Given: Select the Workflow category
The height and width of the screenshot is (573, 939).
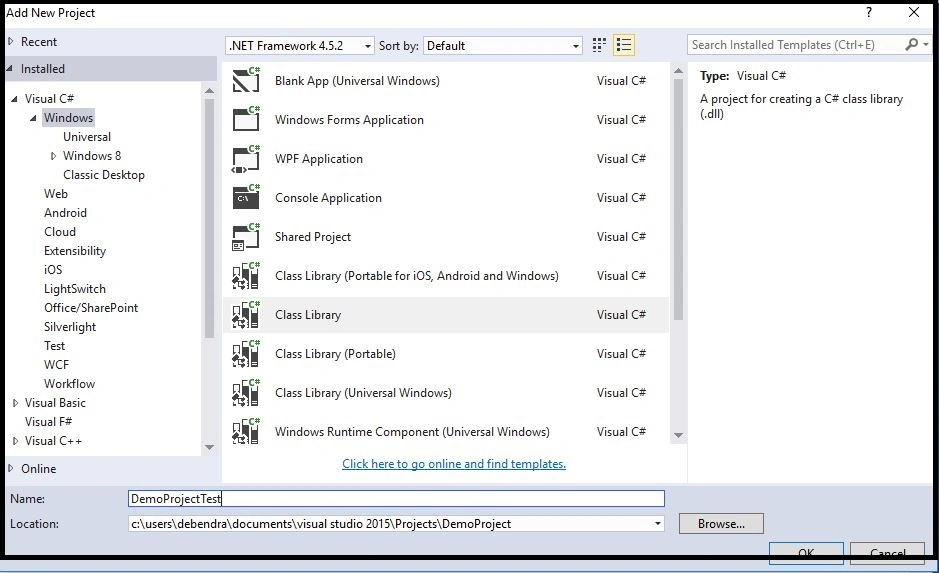Looking at the screenshot, I should (x=69, y=384).
